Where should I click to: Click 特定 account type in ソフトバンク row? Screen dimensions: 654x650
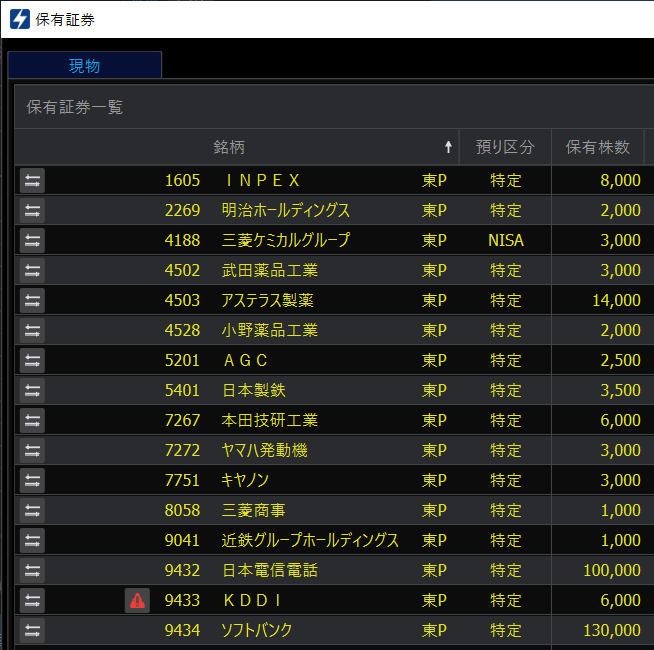(506, 631)
